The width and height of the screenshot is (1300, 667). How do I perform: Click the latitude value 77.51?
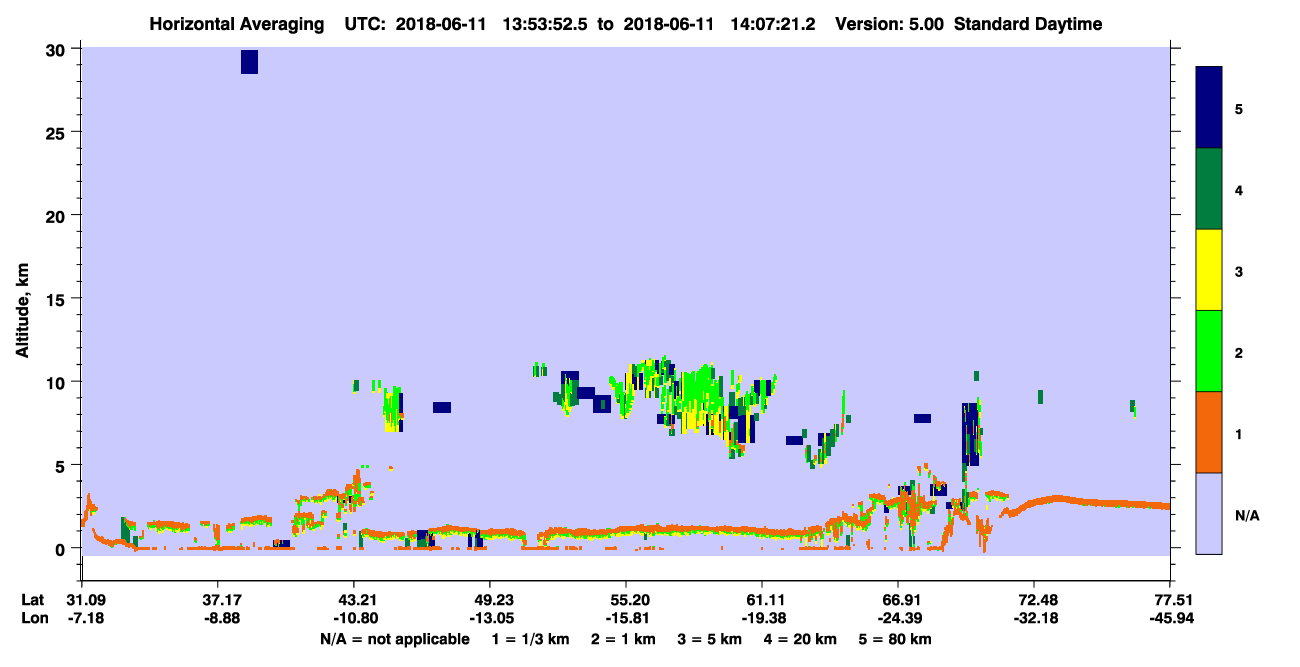pyautogui.click(x=1170, y=599)
